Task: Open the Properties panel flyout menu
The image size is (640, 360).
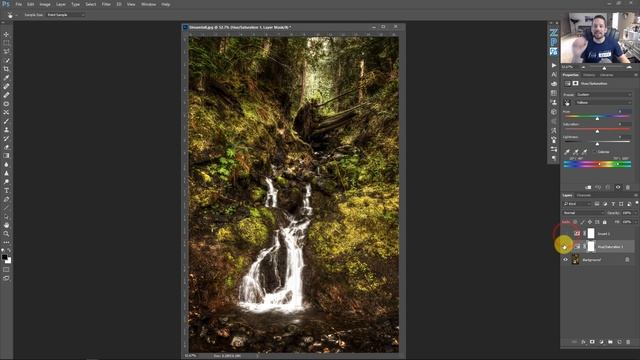Action: pyautogui.click(x=636, y=75)
